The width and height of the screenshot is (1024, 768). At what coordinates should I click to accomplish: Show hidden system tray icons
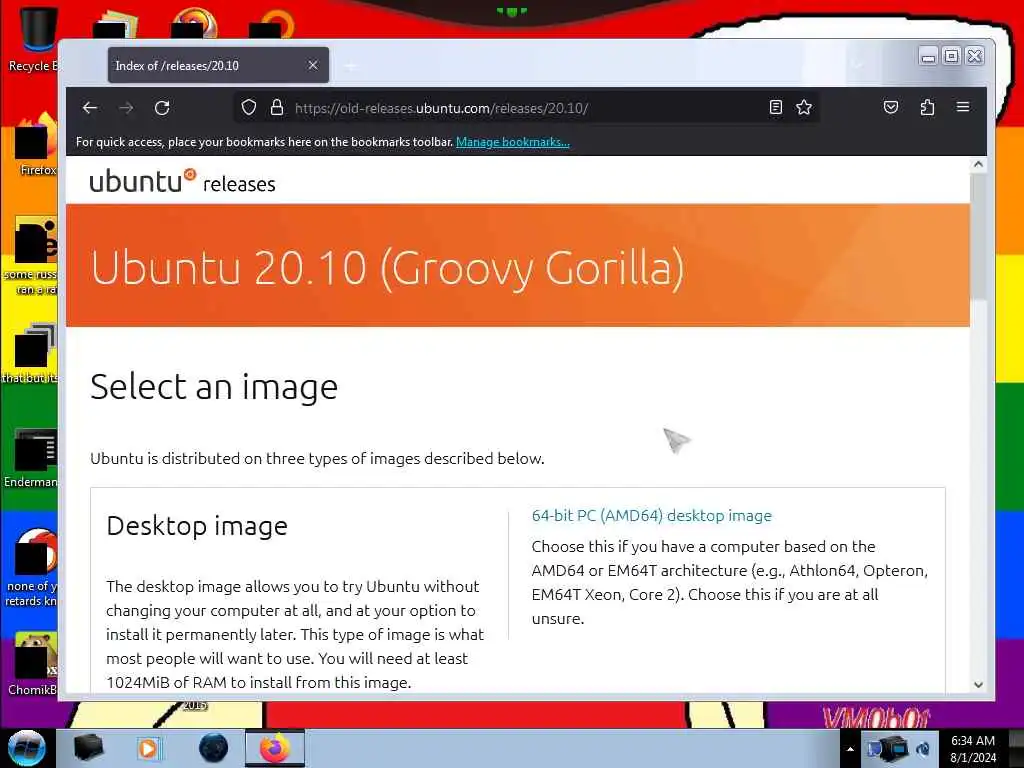[x=850, y=749]
